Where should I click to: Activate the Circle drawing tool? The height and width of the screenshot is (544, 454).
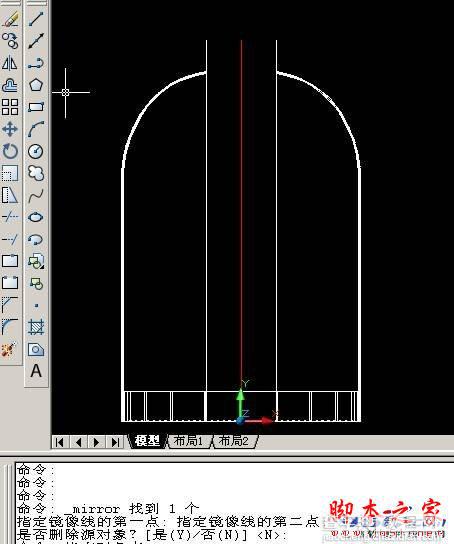36,151
